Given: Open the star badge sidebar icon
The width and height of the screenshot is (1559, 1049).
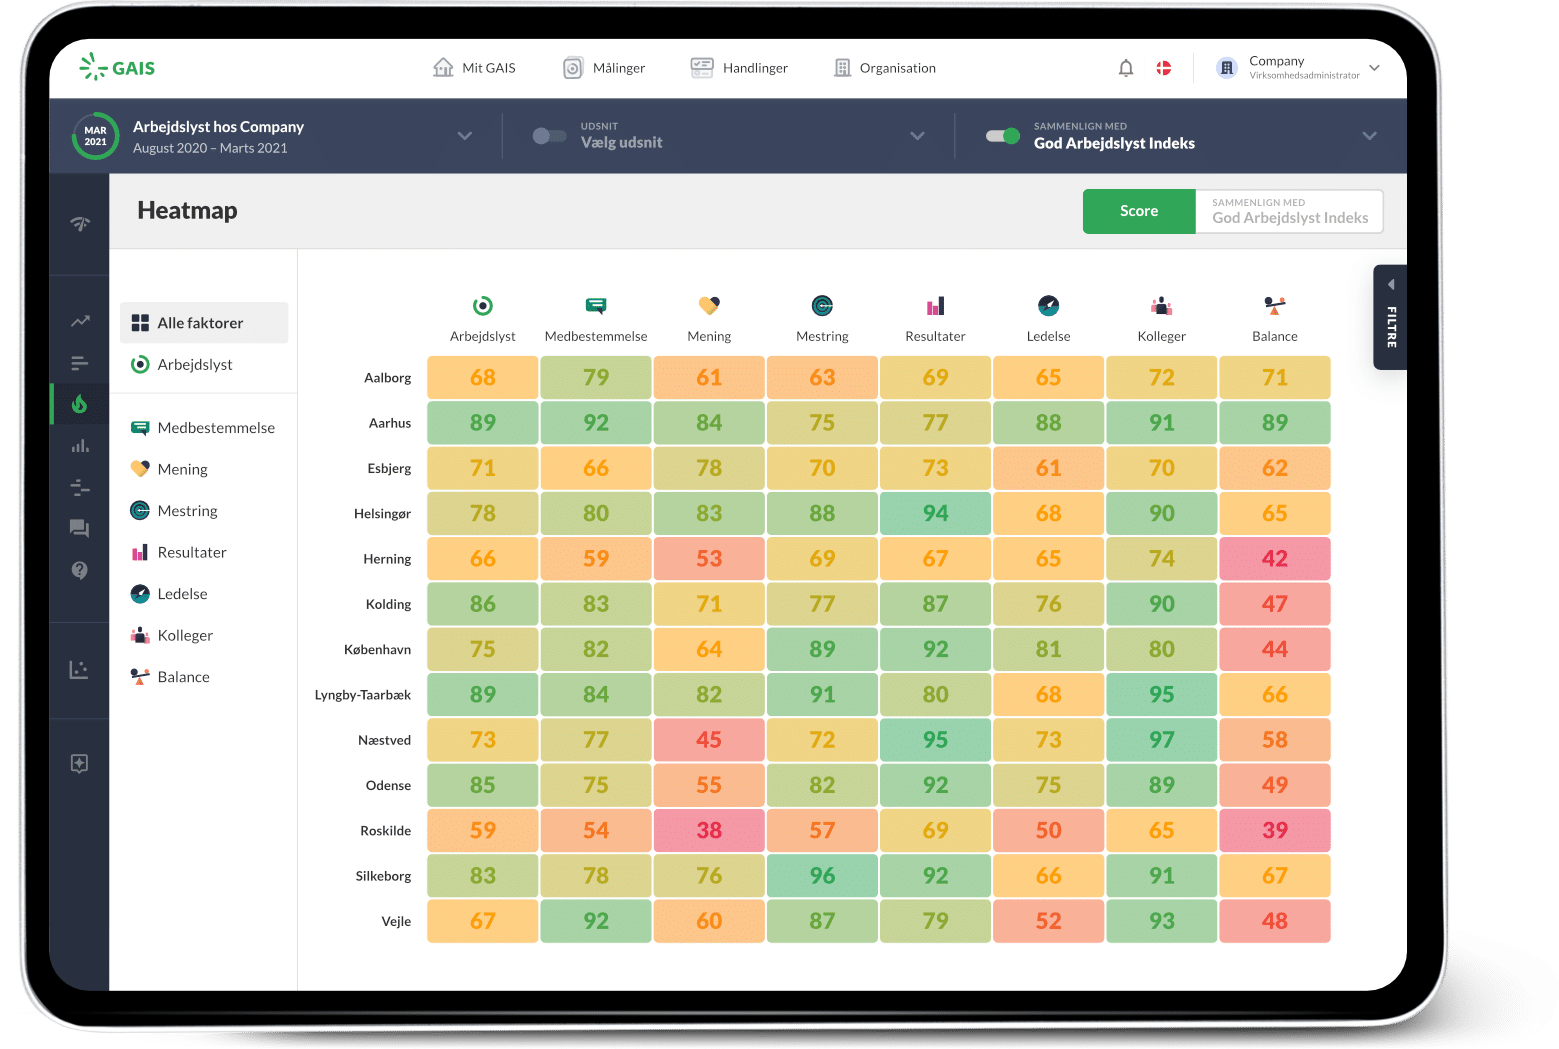Looking at the screenshot, I should click(x=80, y=763).
